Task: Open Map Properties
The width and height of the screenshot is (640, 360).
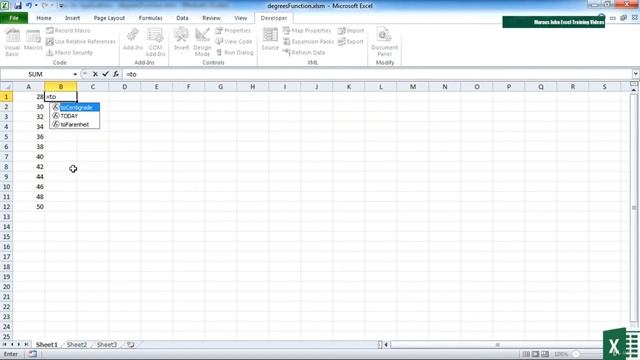Action: 307,31
